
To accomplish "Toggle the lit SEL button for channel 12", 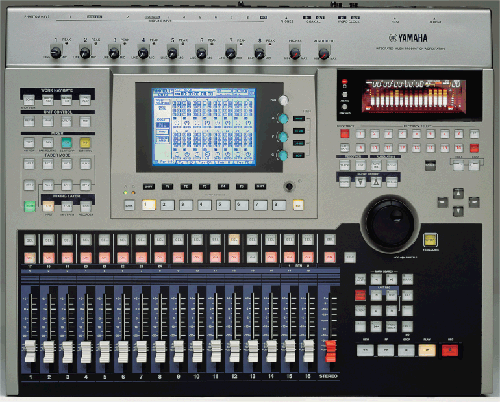I will (234, 240).
